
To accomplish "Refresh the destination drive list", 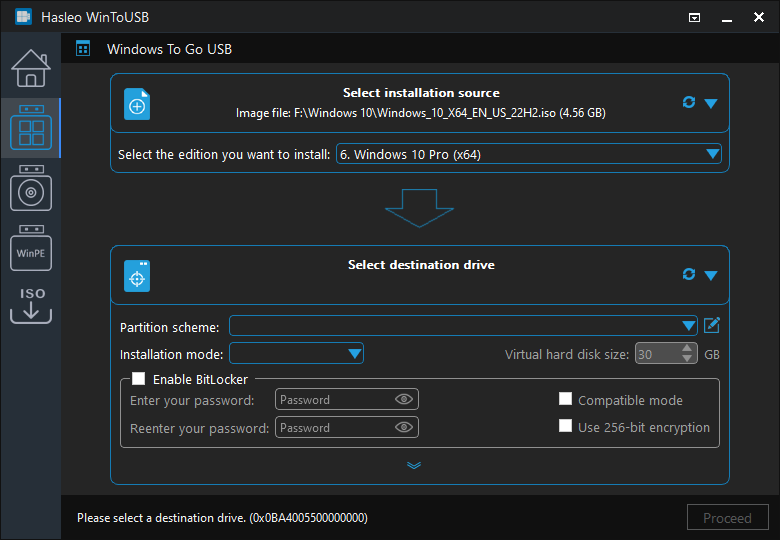I will pos(689,275).
